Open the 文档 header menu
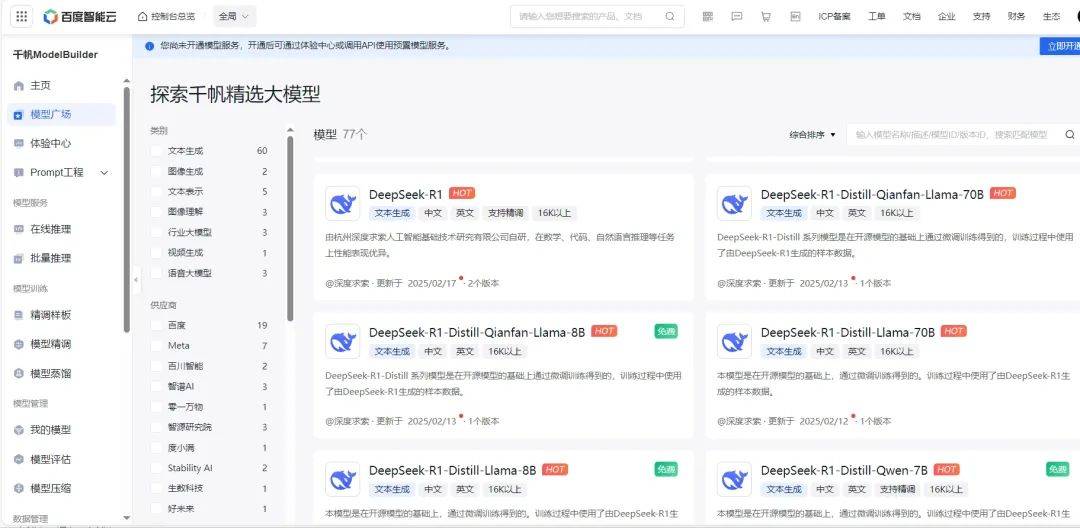 pyautogui.click(x=911, y=17)
